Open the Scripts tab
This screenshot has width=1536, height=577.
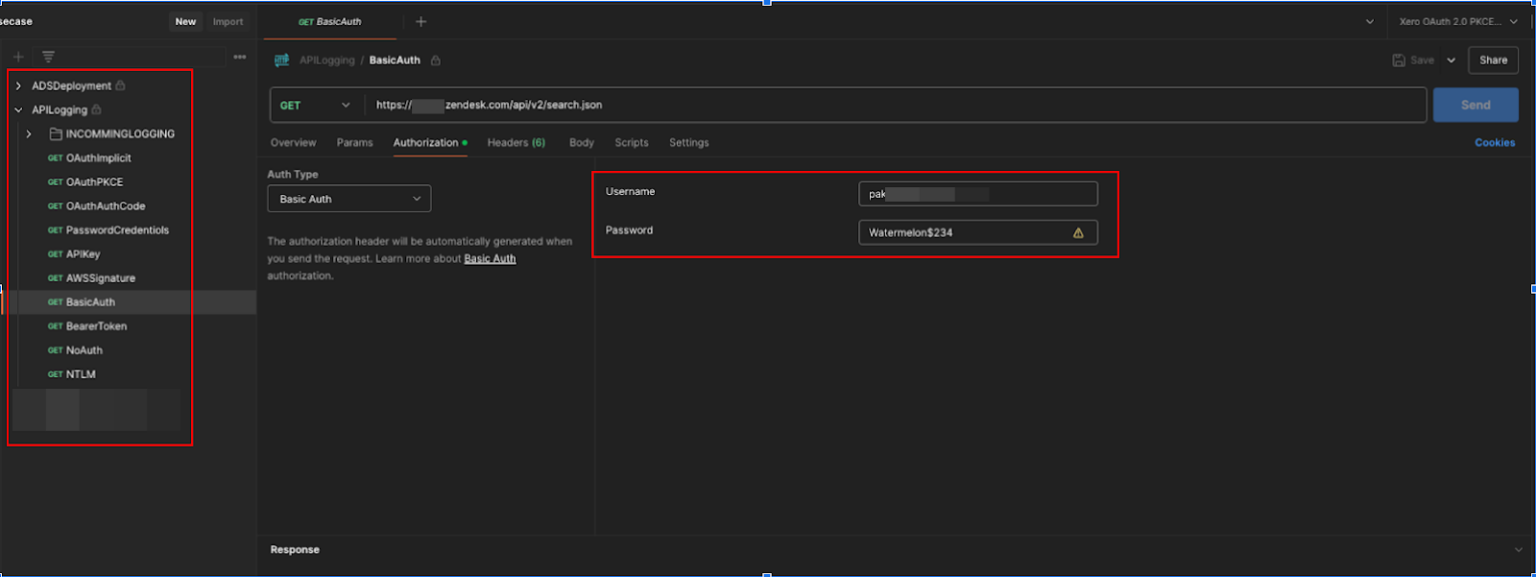click(632, 143)
